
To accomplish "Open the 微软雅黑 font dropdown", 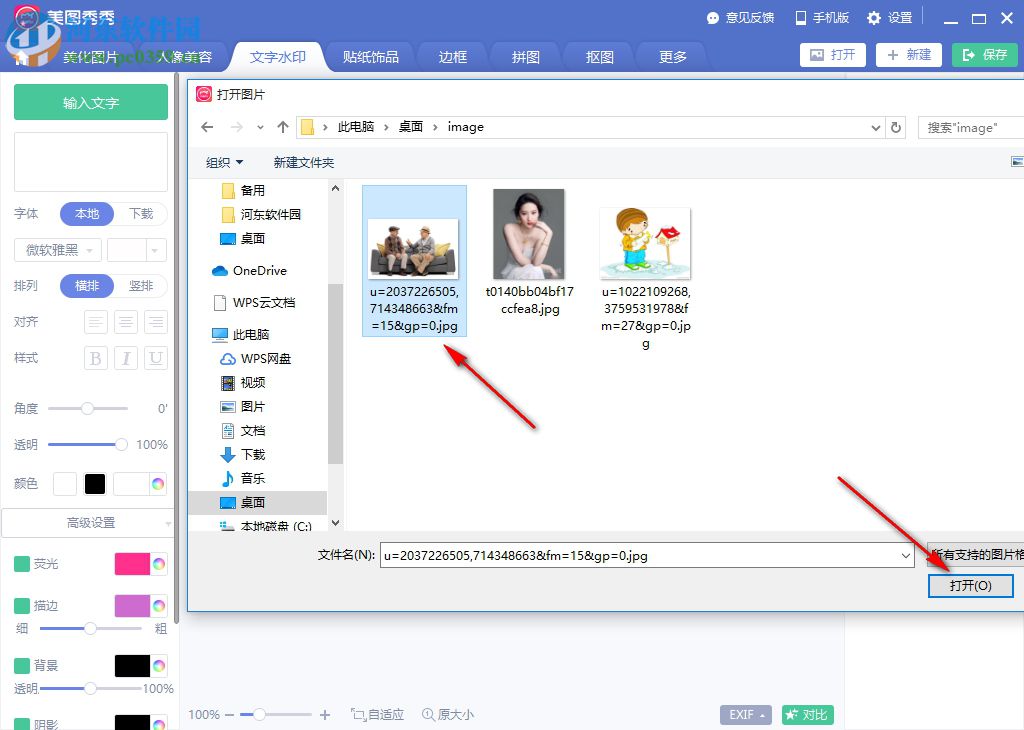I will click(57, 249).
